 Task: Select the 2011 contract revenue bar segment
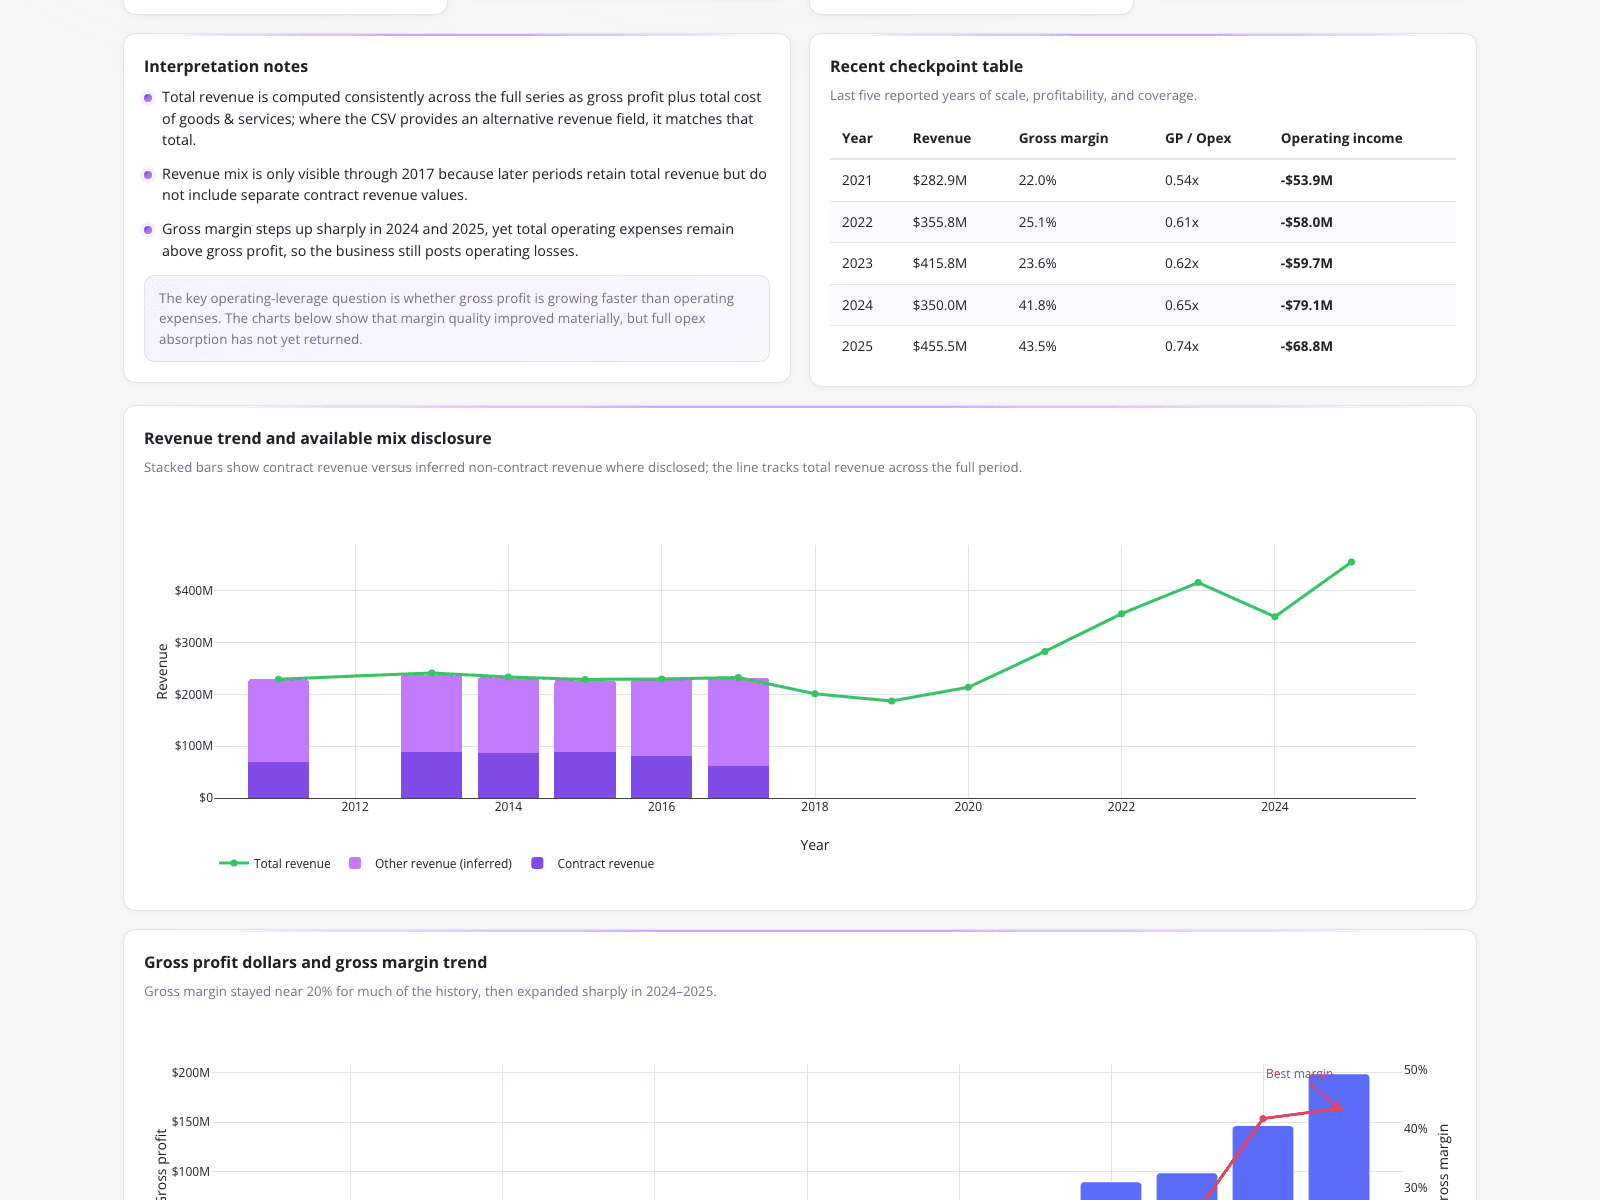click(278, 780)
